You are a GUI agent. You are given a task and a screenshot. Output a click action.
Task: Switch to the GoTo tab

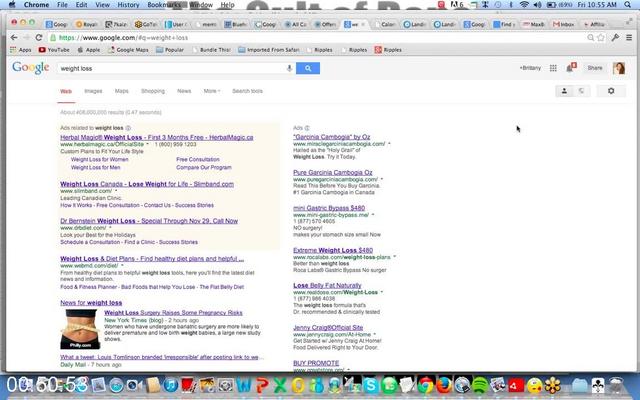[x=146, y=24]
